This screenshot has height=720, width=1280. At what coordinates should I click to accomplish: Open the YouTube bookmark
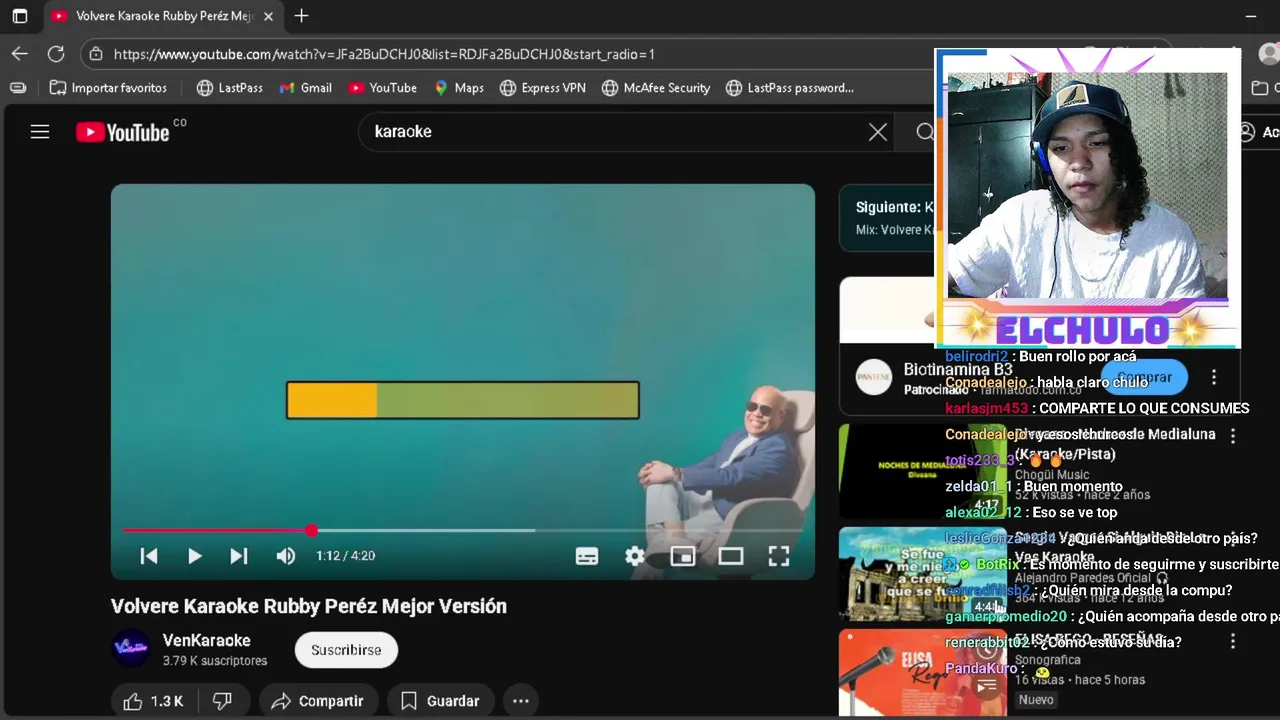[382, 88]
